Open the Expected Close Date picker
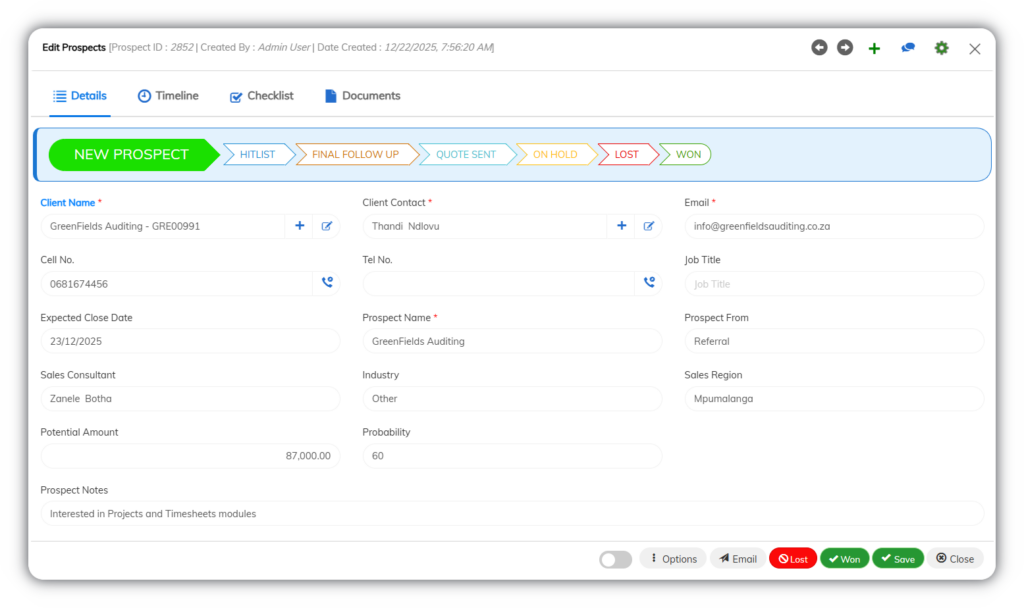Image resolution: width=1024 pixels, height=608 pixels. point(190,341)
